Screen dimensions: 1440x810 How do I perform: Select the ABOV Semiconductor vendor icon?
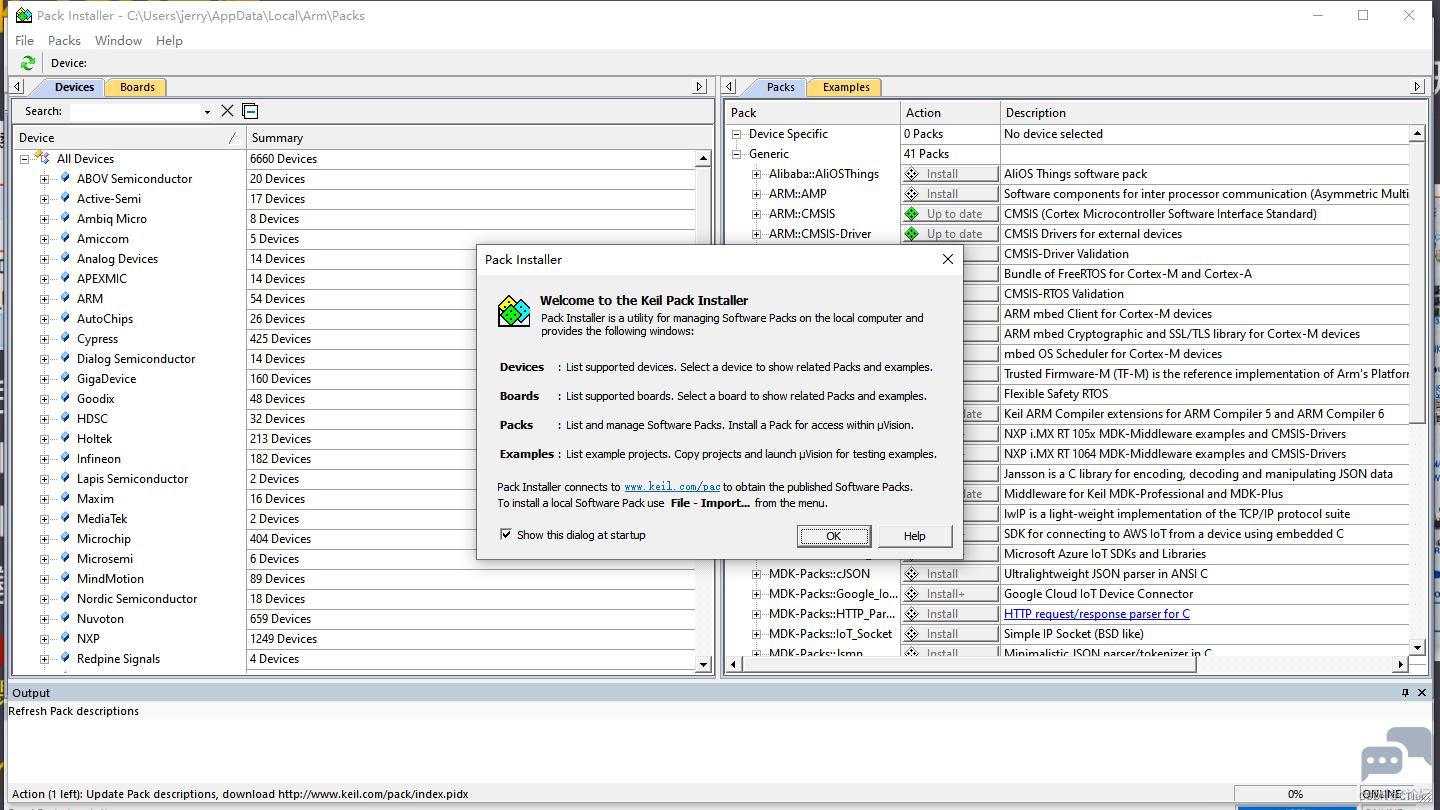[65, 178]
